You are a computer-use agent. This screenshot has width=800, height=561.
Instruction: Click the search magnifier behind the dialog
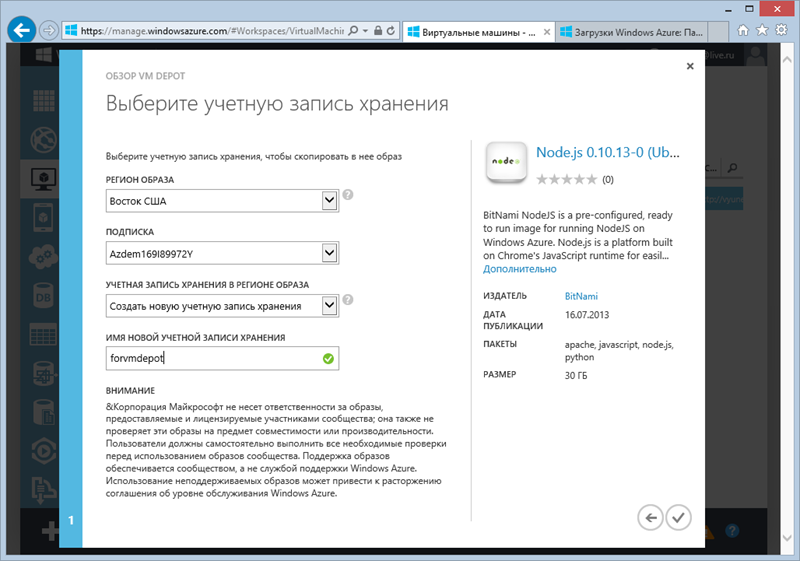click(733, 168)
